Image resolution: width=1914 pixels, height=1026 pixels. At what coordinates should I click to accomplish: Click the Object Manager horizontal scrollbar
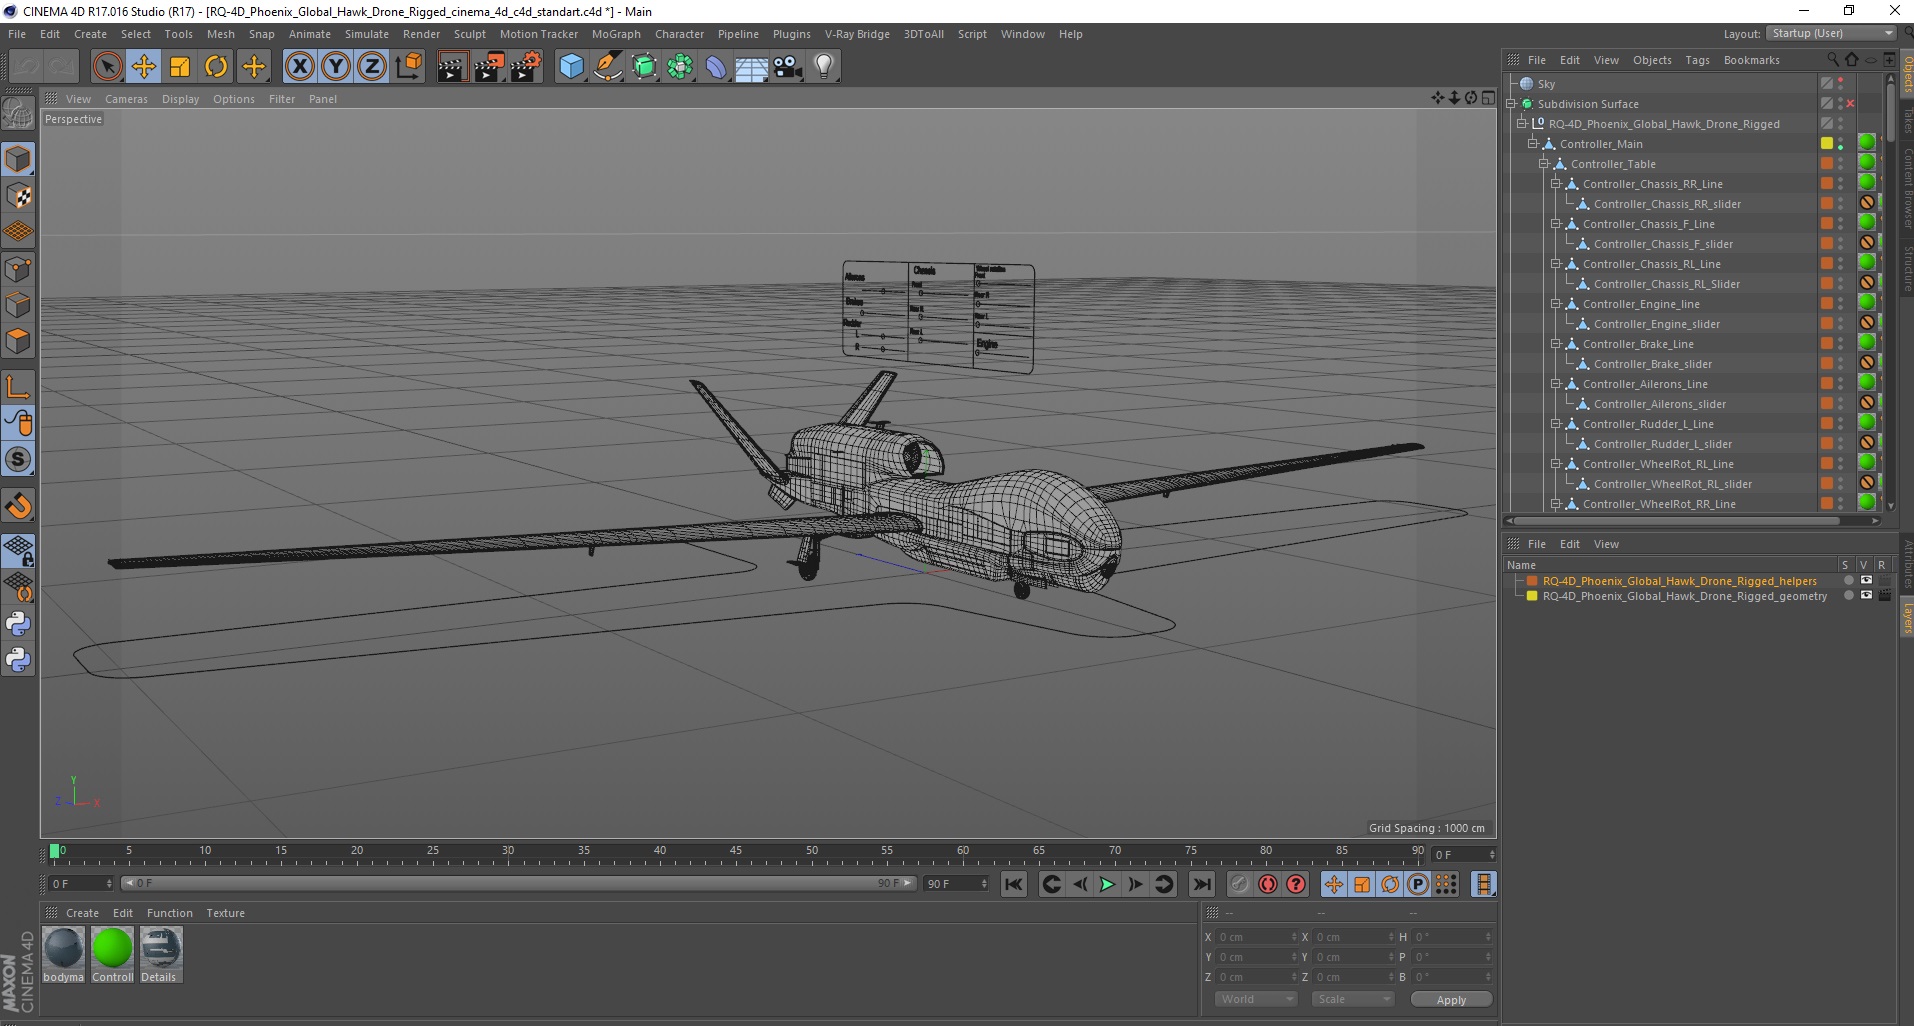click(1677, 520)
